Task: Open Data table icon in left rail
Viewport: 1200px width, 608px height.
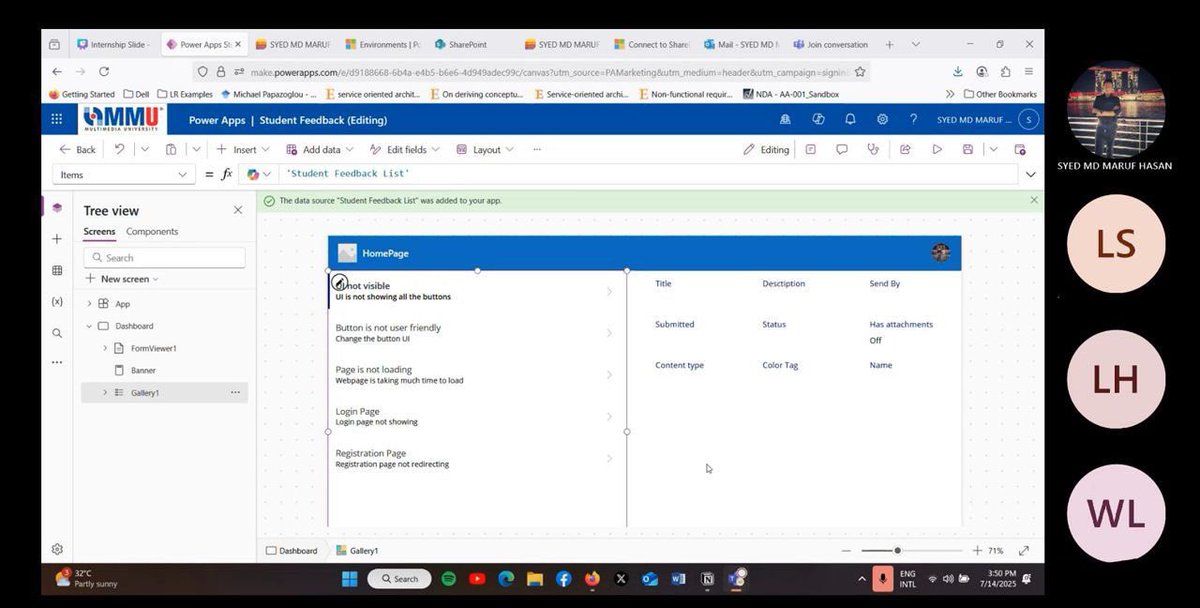Action: coord(57,270)
